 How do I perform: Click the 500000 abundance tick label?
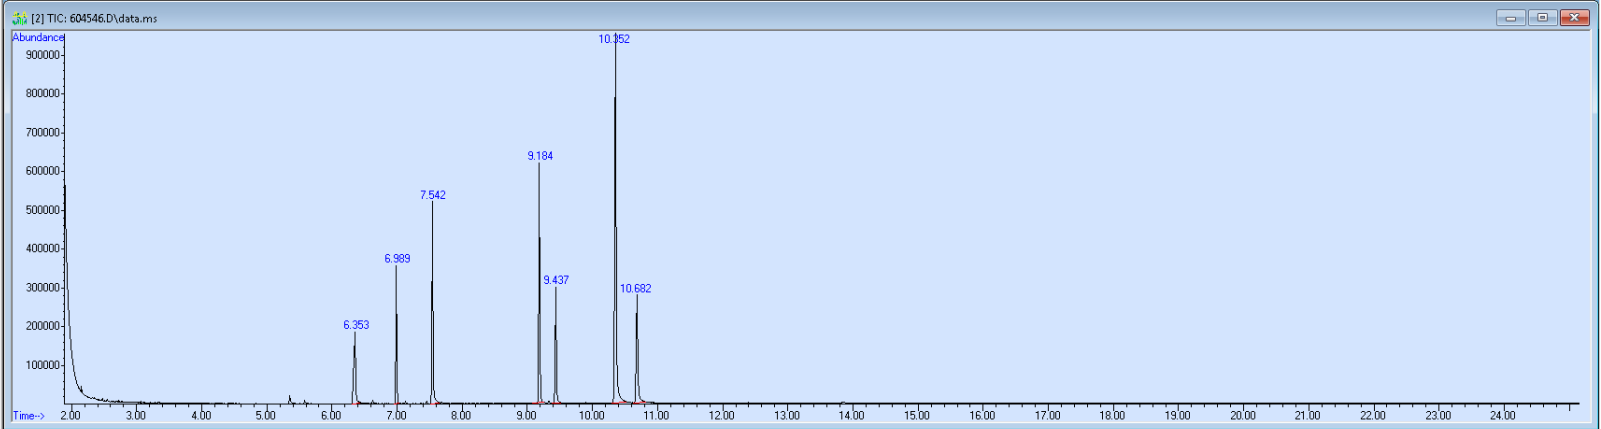click(x=43, y=210)
